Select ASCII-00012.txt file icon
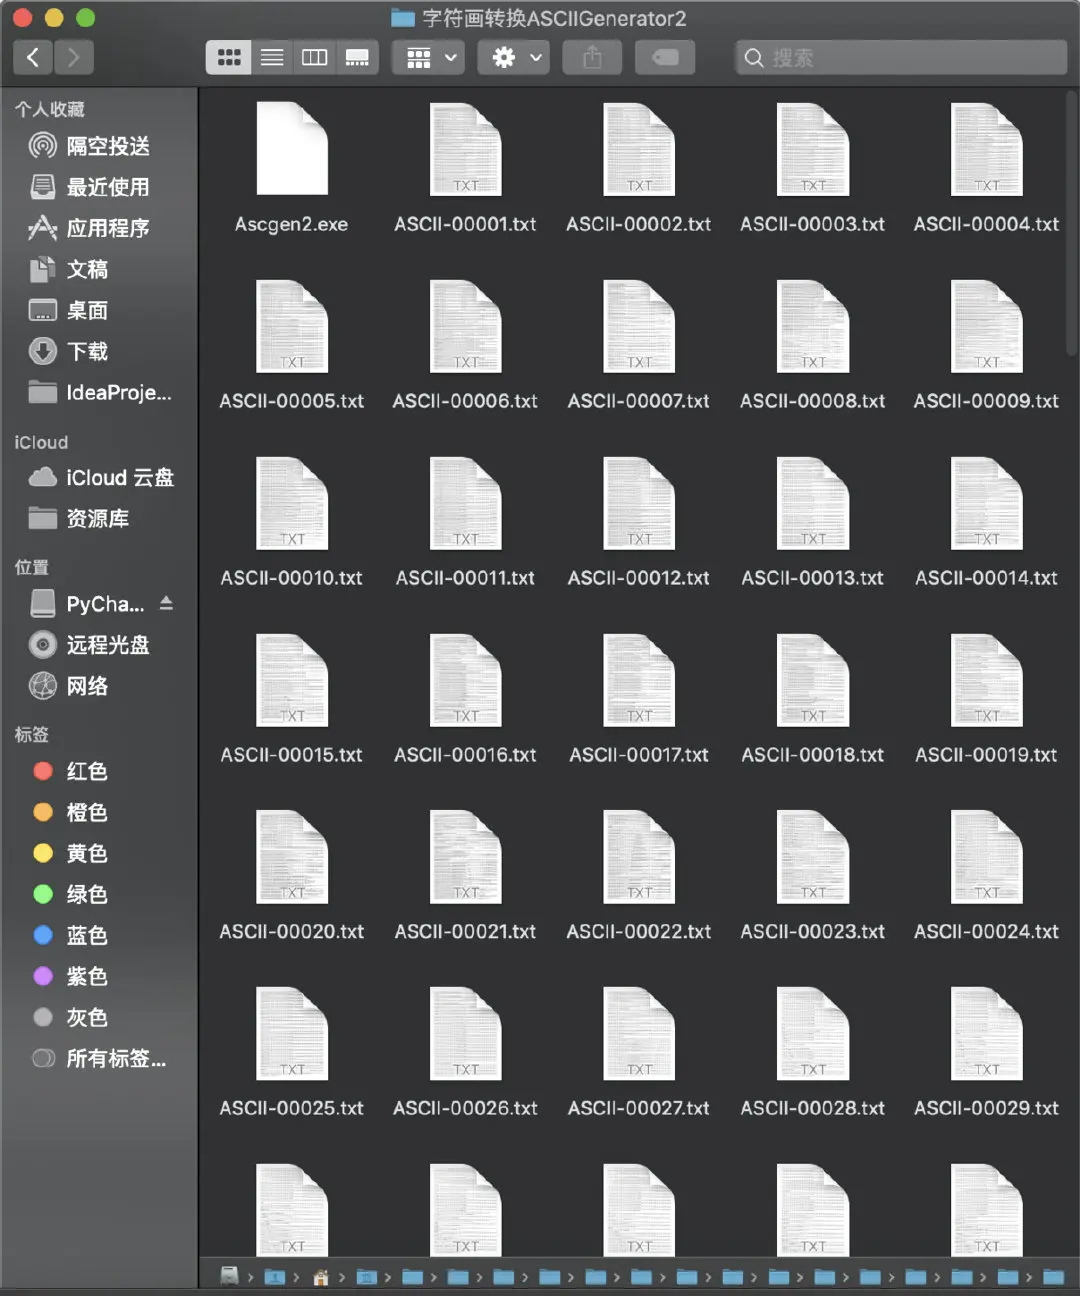 (x=639, y=503)
